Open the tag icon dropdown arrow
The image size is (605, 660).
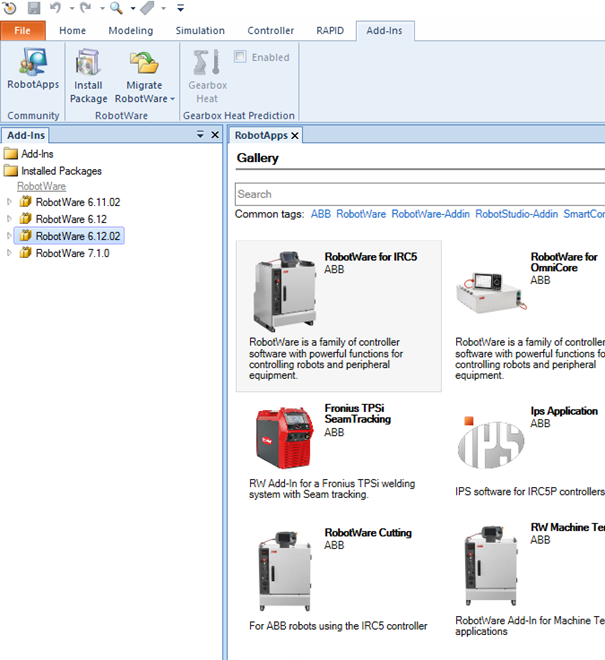[163, 8]
